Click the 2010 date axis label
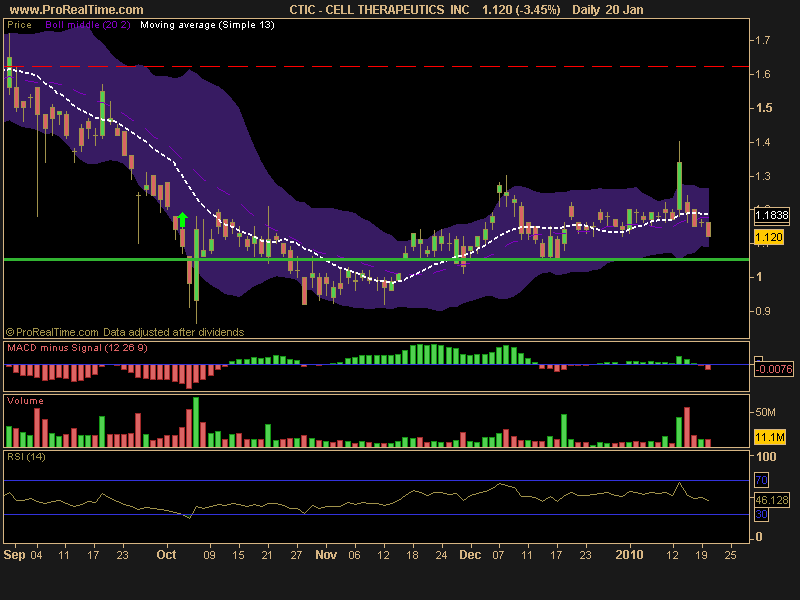This screenshot has width=800, height=600. pyautogui.click(x=629, y=555)
